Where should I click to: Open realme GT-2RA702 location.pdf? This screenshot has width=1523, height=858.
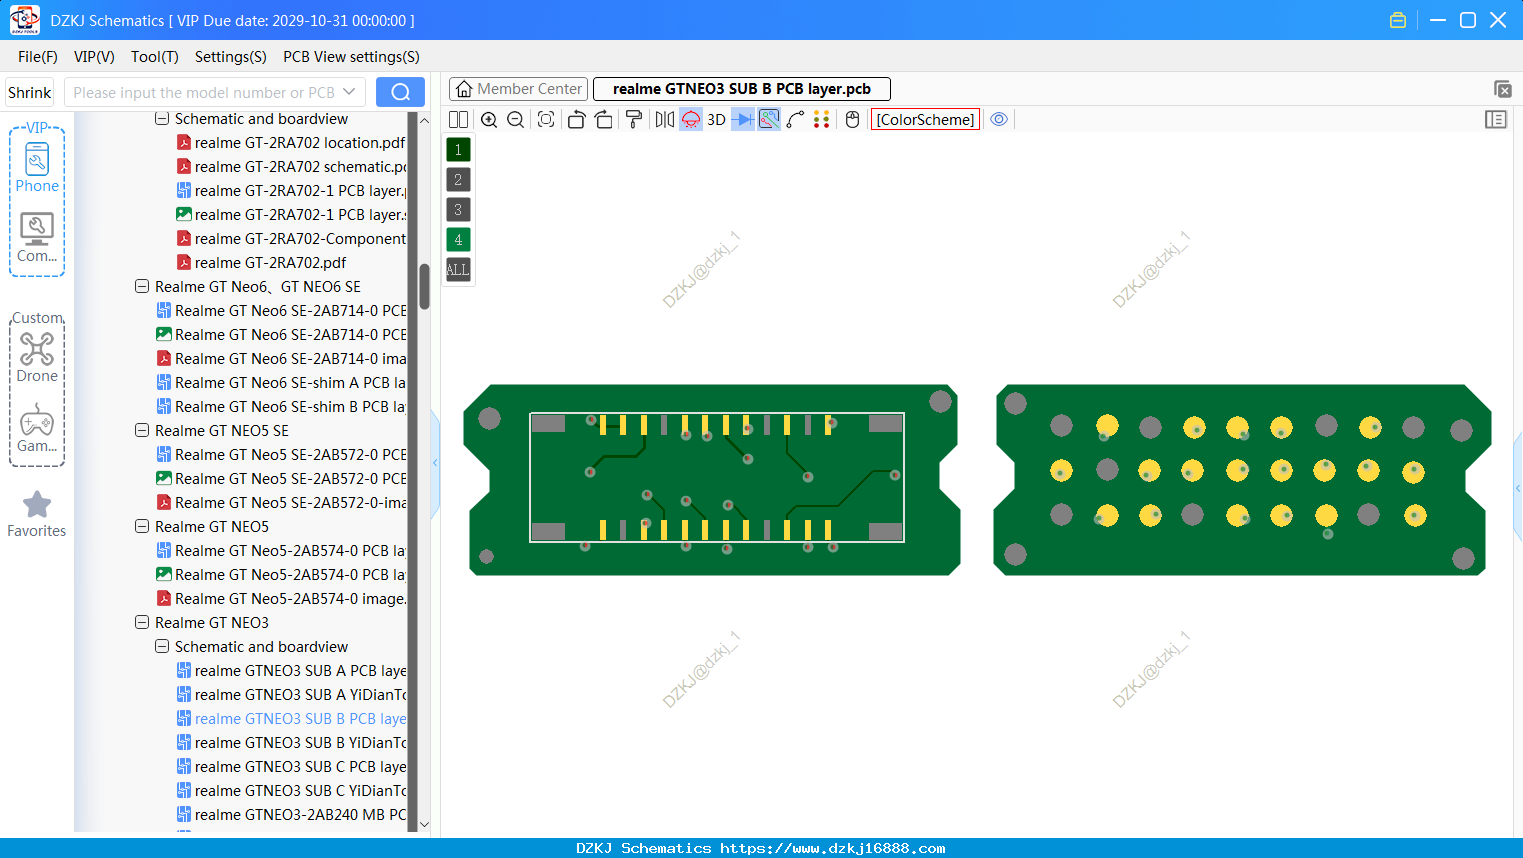291,142
